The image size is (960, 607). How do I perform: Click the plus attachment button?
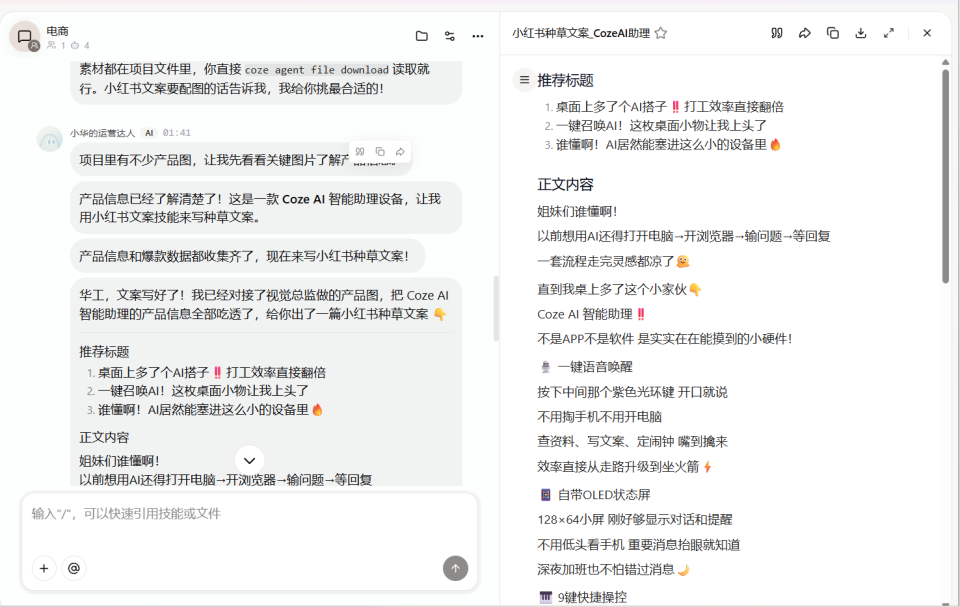pyautogui.click(x=44, y=568)
